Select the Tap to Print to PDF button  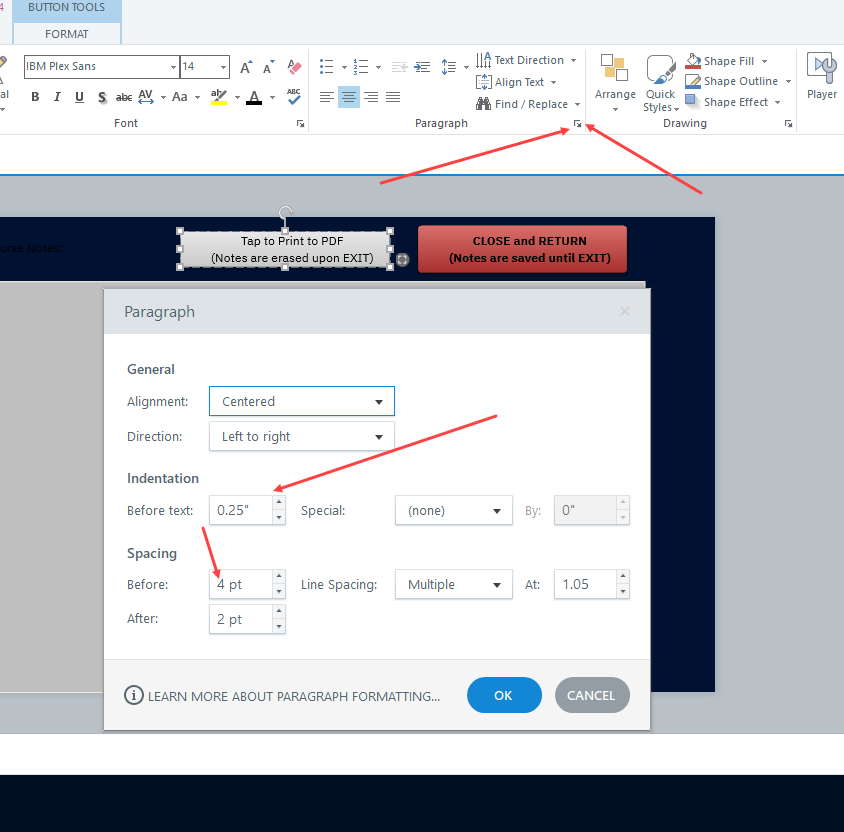(285, 250)
